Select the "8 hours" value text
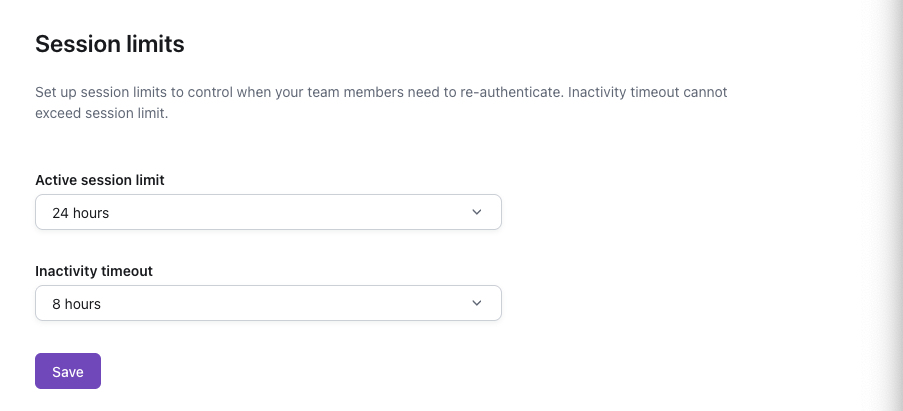 coord(76,304)
